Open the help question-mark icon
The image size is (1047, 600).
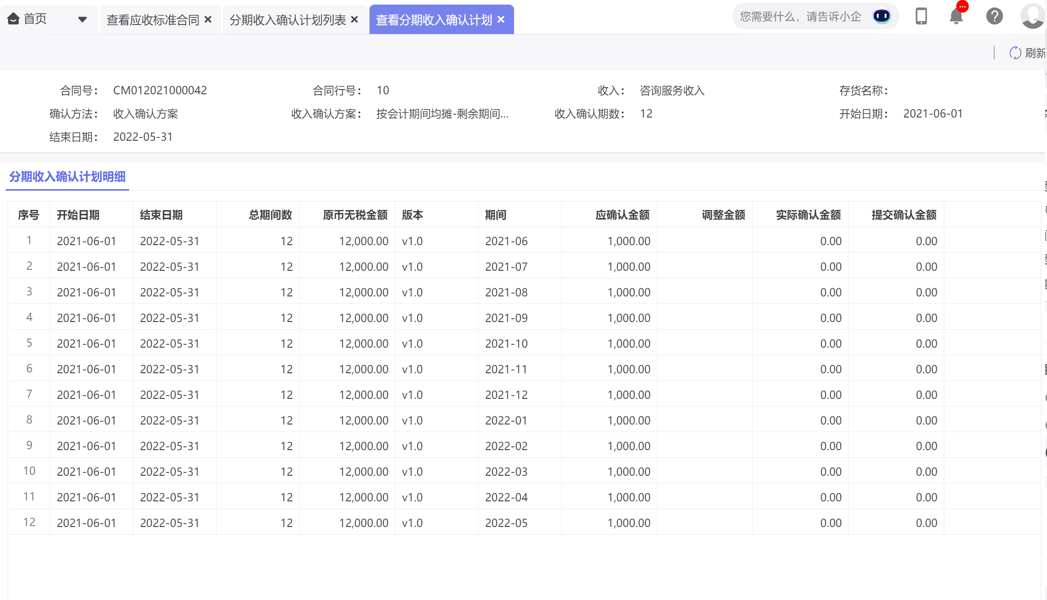point(992,16)
